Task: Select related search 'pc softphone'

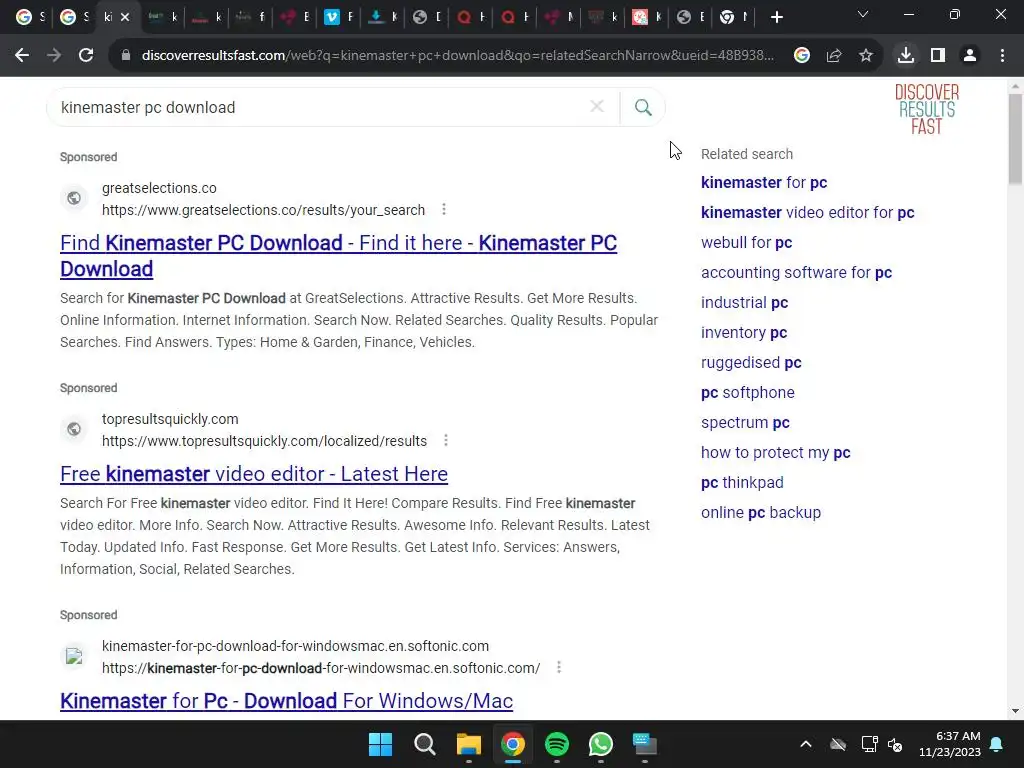Action: pyautogui.click(x=748, y=392)
